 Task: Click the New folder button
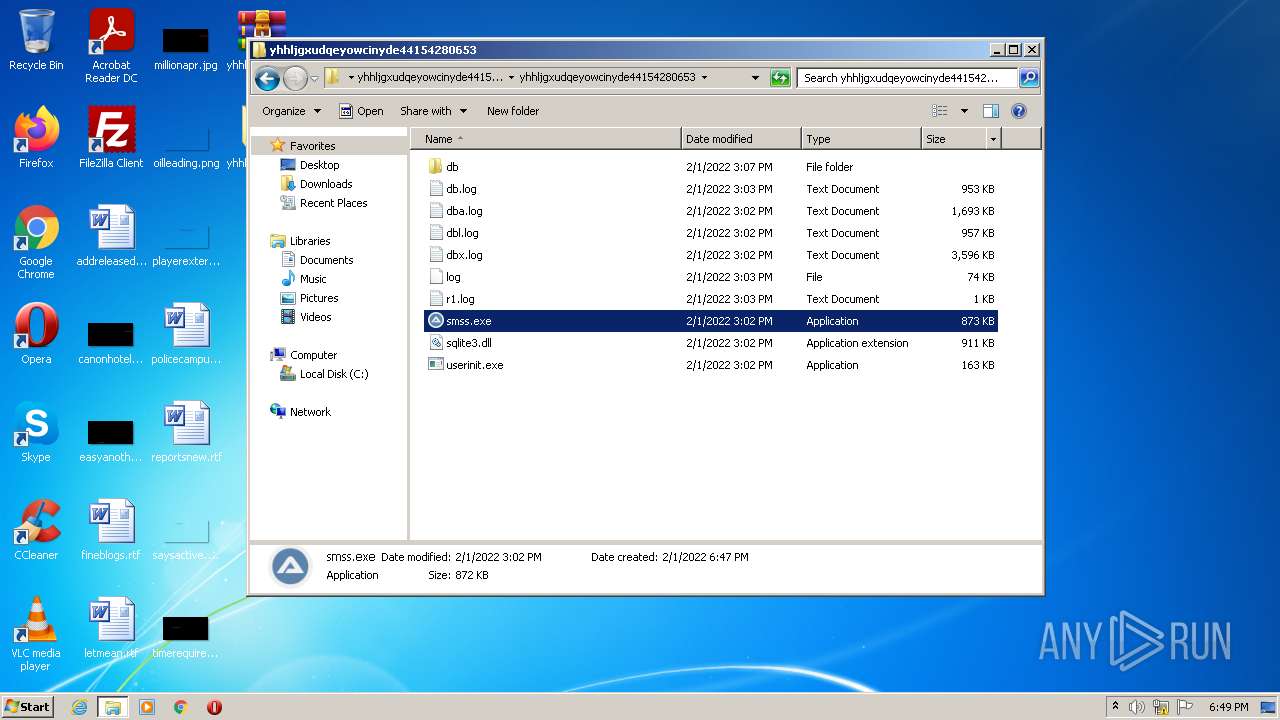pos(513,111)
